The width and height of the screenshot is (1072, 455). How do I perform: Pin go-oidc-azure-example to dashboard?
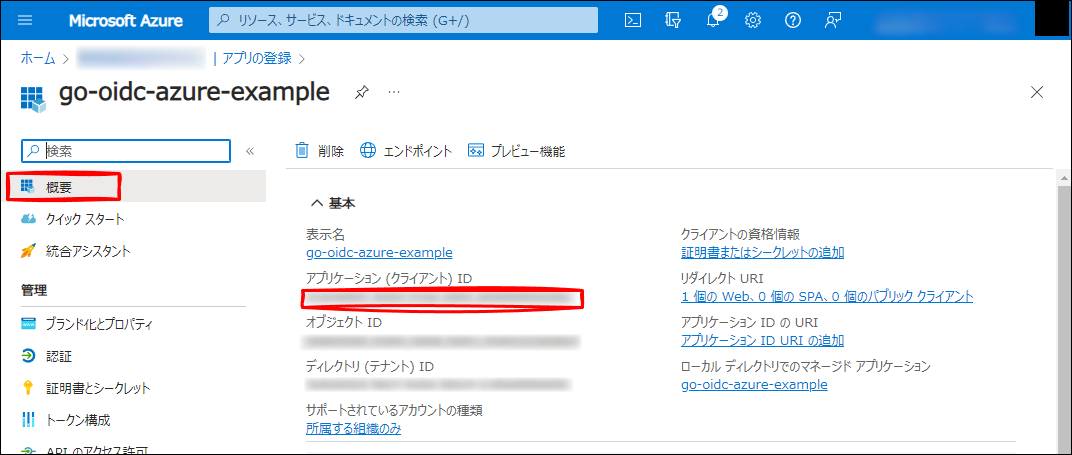click(x=362, y=92)
